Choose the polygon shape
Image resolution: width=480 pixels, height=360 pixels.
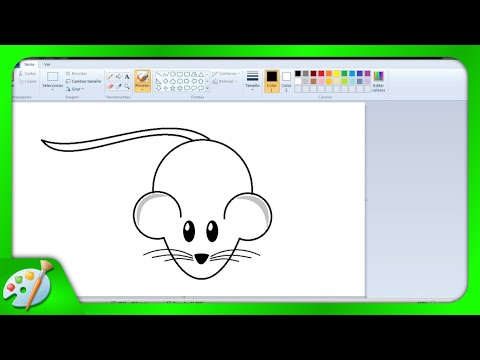[x=194, y=74]
